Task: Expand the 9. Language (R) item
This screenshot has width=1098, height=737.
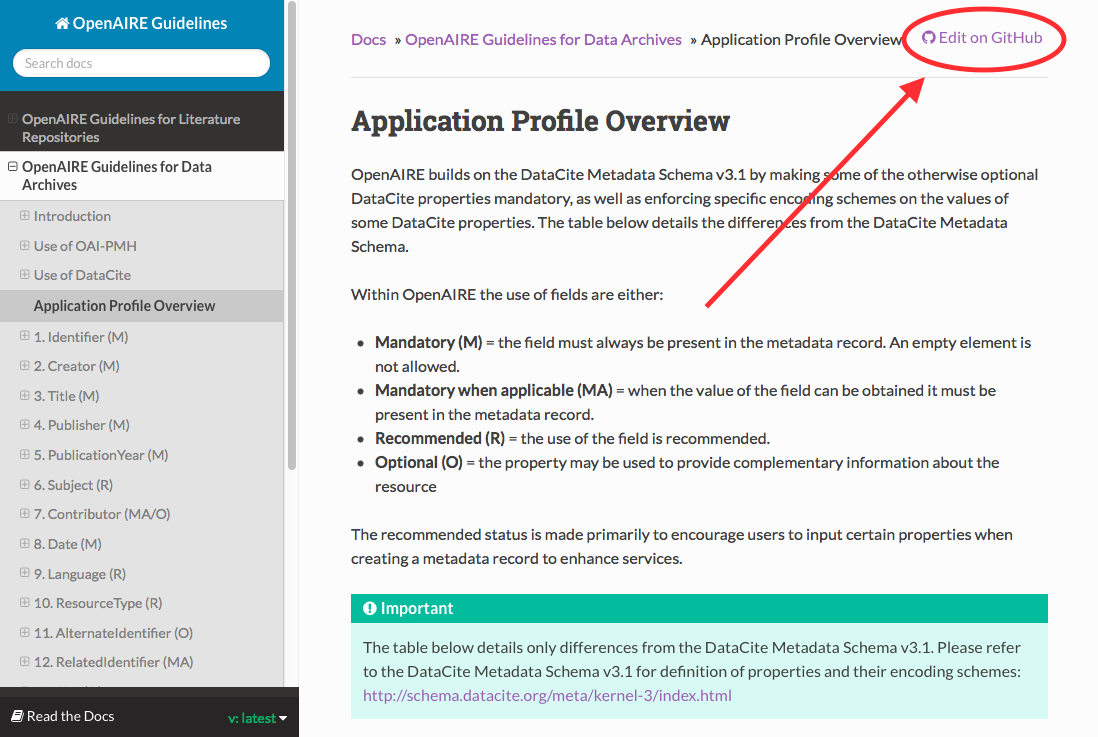Action: point(25,573)
